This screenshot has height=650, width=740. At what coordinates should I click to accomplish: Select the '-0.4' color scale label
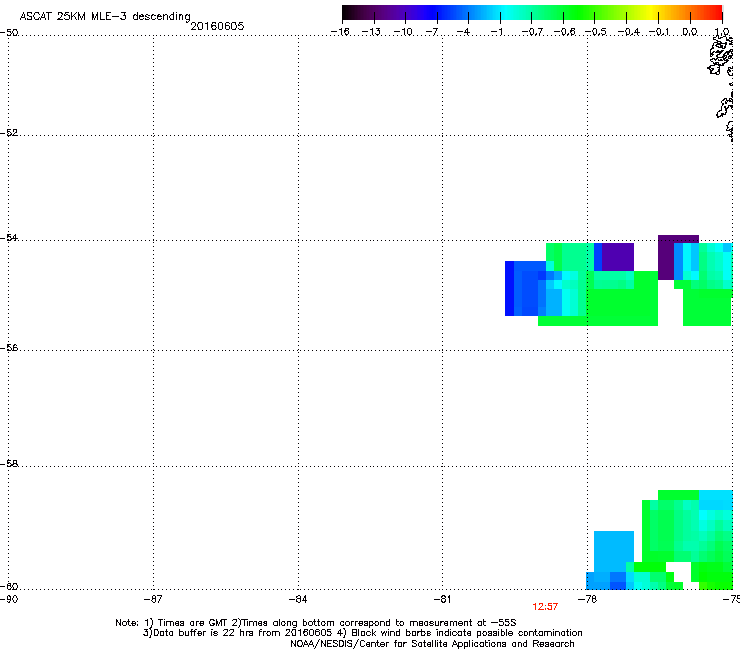(628, 32)
